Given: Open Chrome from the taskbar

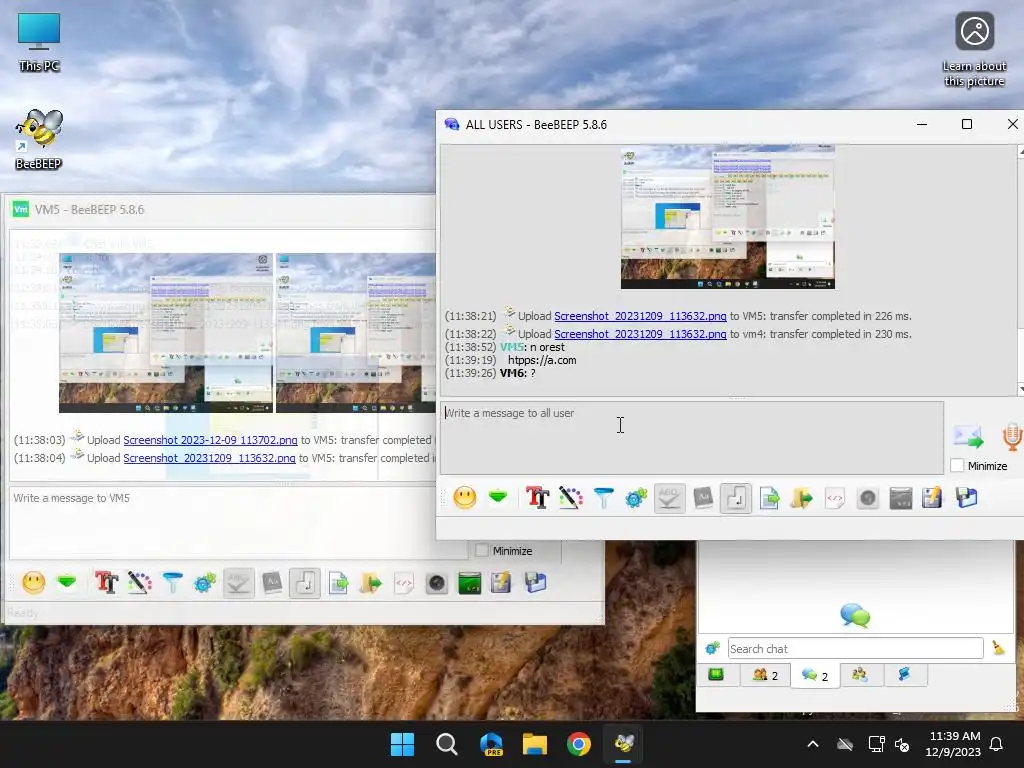Looking at the screenshot, I should click(579, 744).
